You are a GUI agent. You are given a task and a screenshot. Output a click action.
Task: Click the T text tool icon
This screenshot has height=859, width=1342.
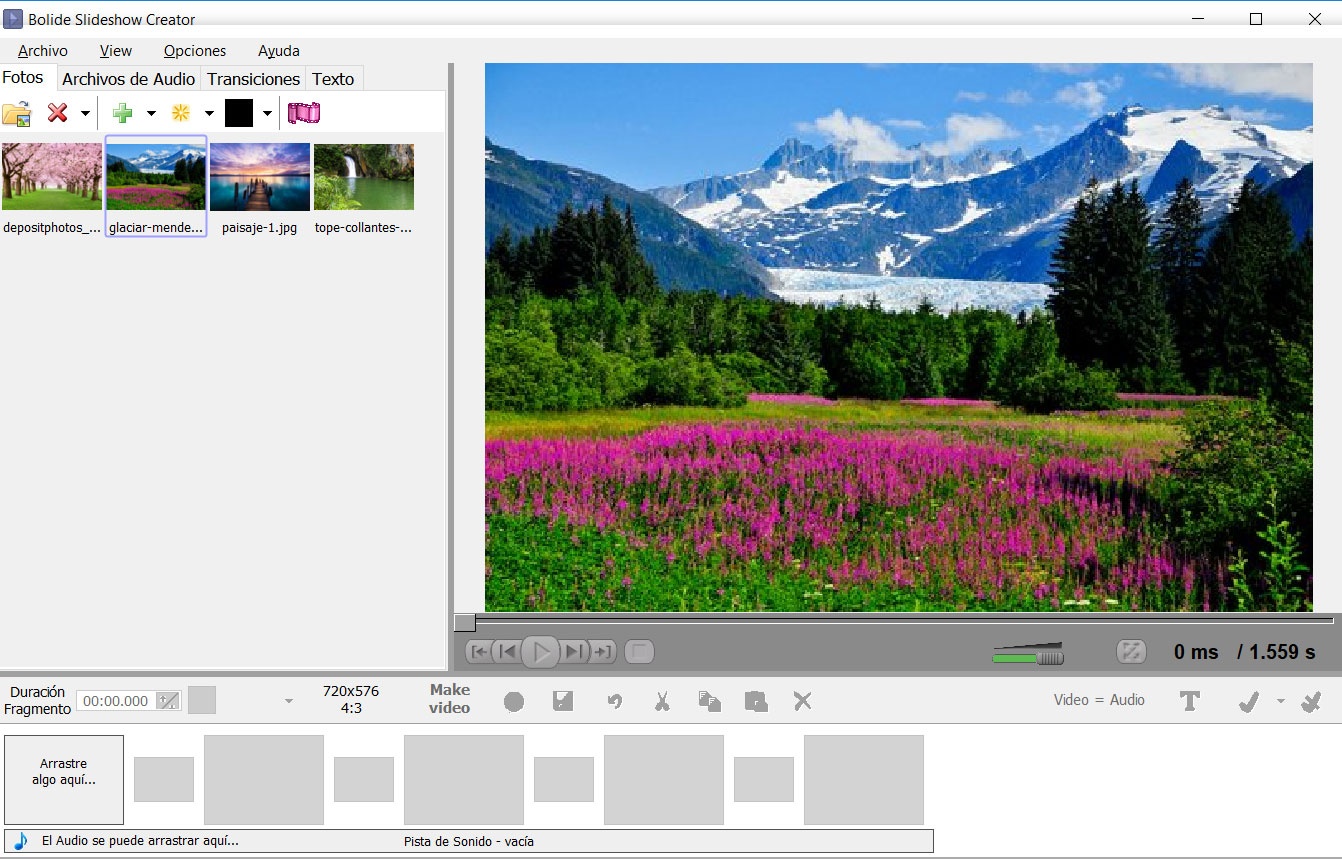coord(1190,701)
